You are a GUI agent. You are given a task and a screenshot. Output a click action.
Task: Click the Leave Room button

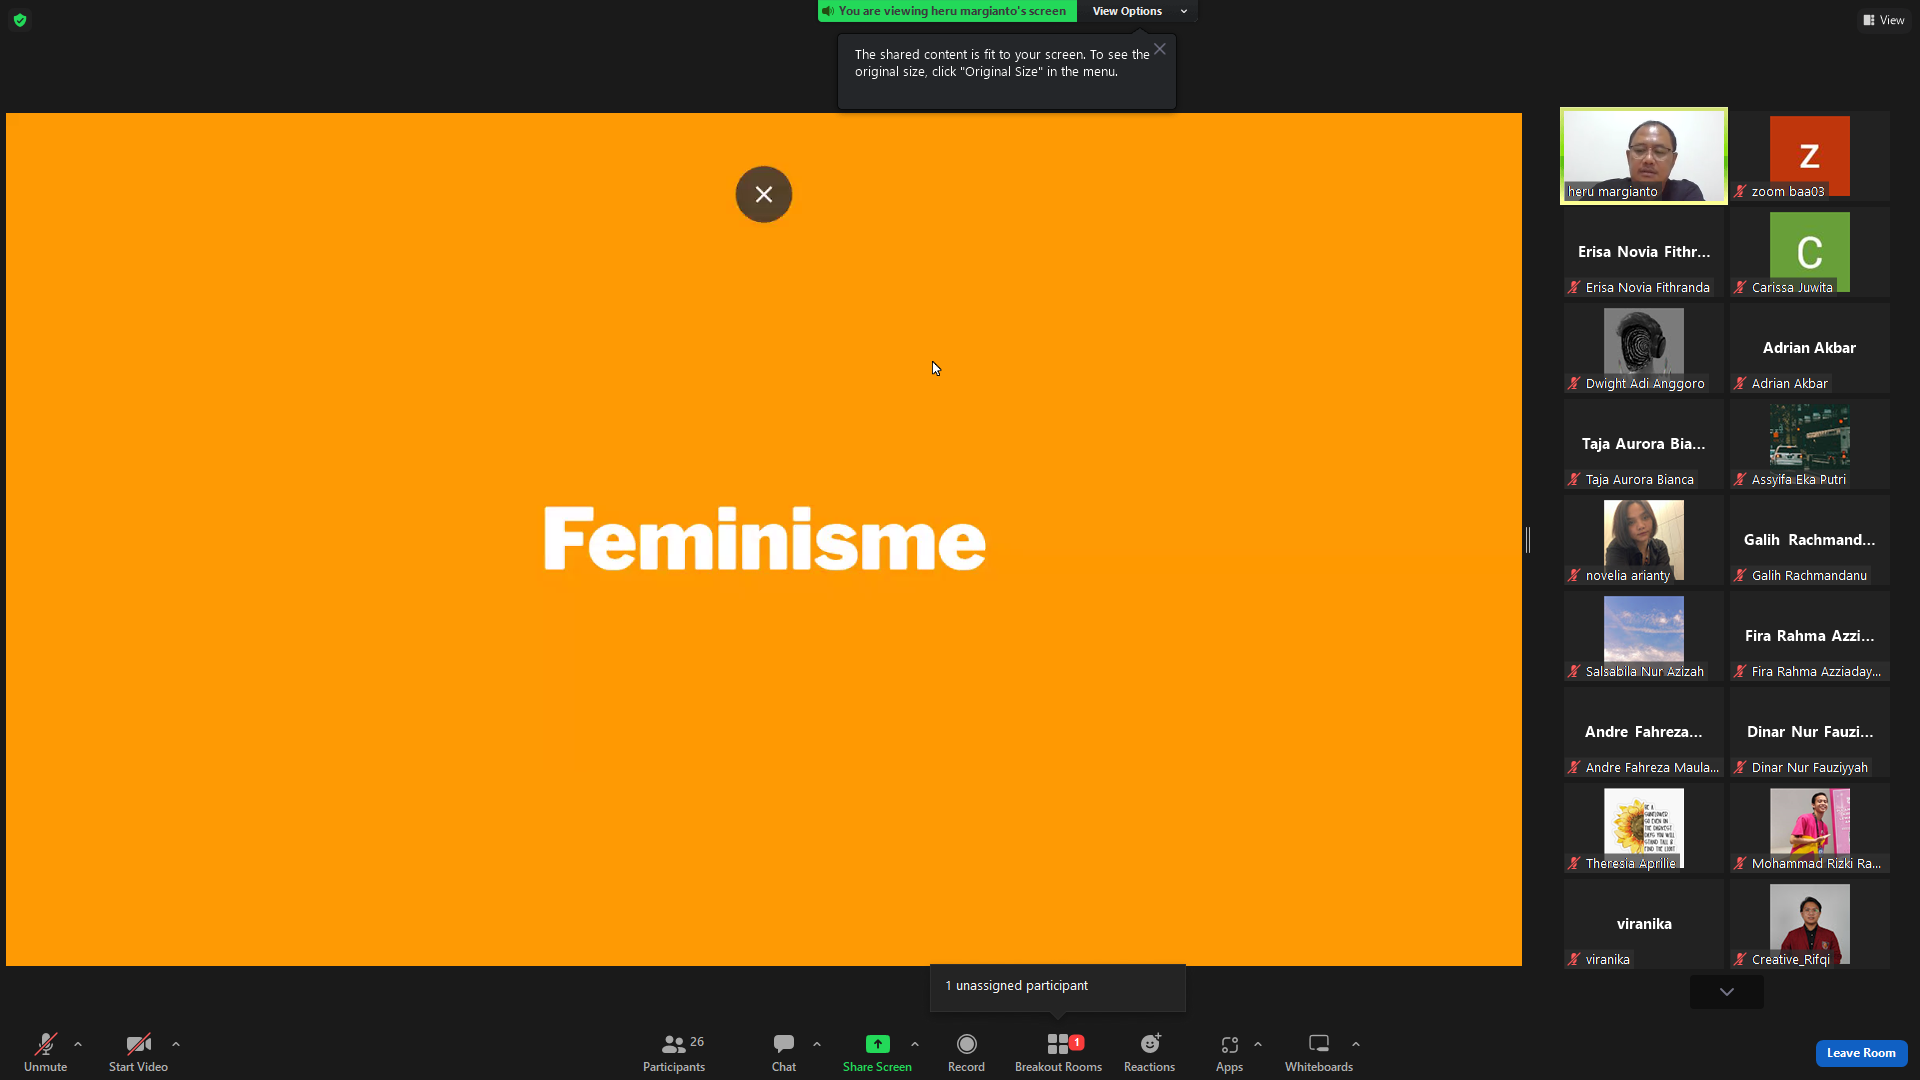pos(1861,1053)
